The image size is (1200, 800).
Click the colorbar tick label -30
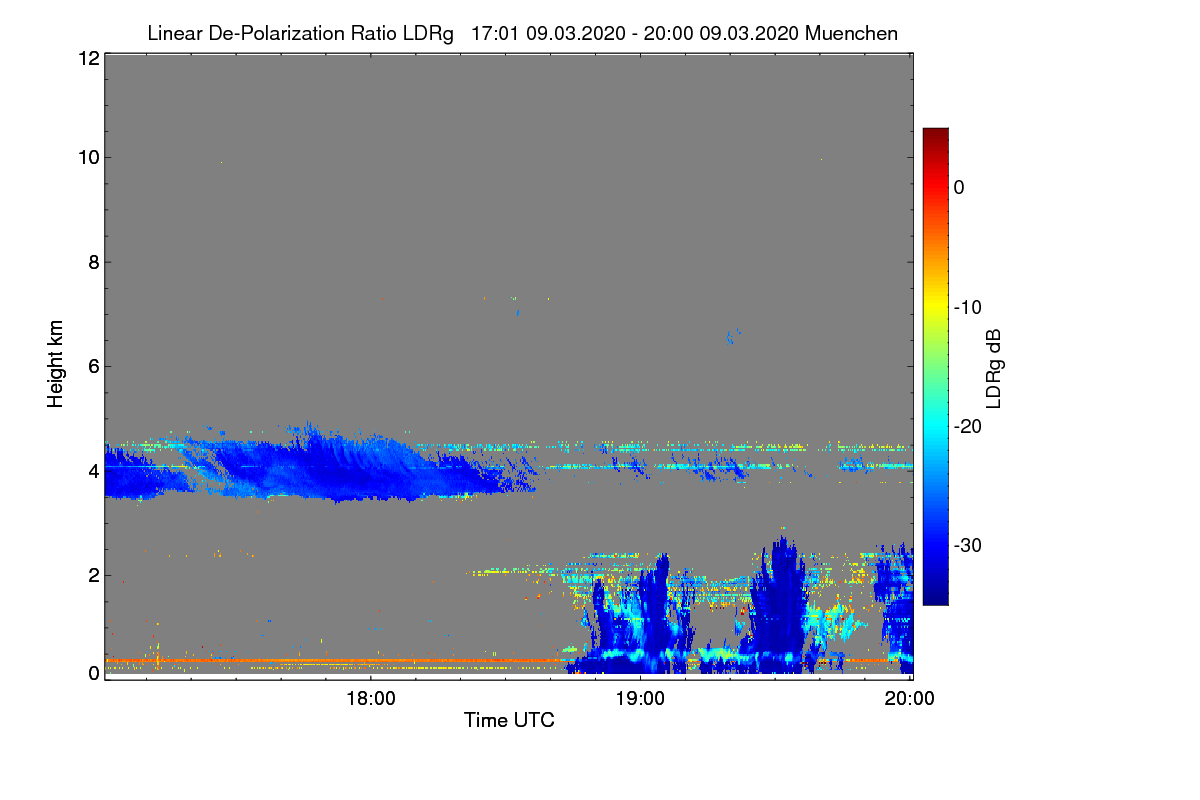967,546
